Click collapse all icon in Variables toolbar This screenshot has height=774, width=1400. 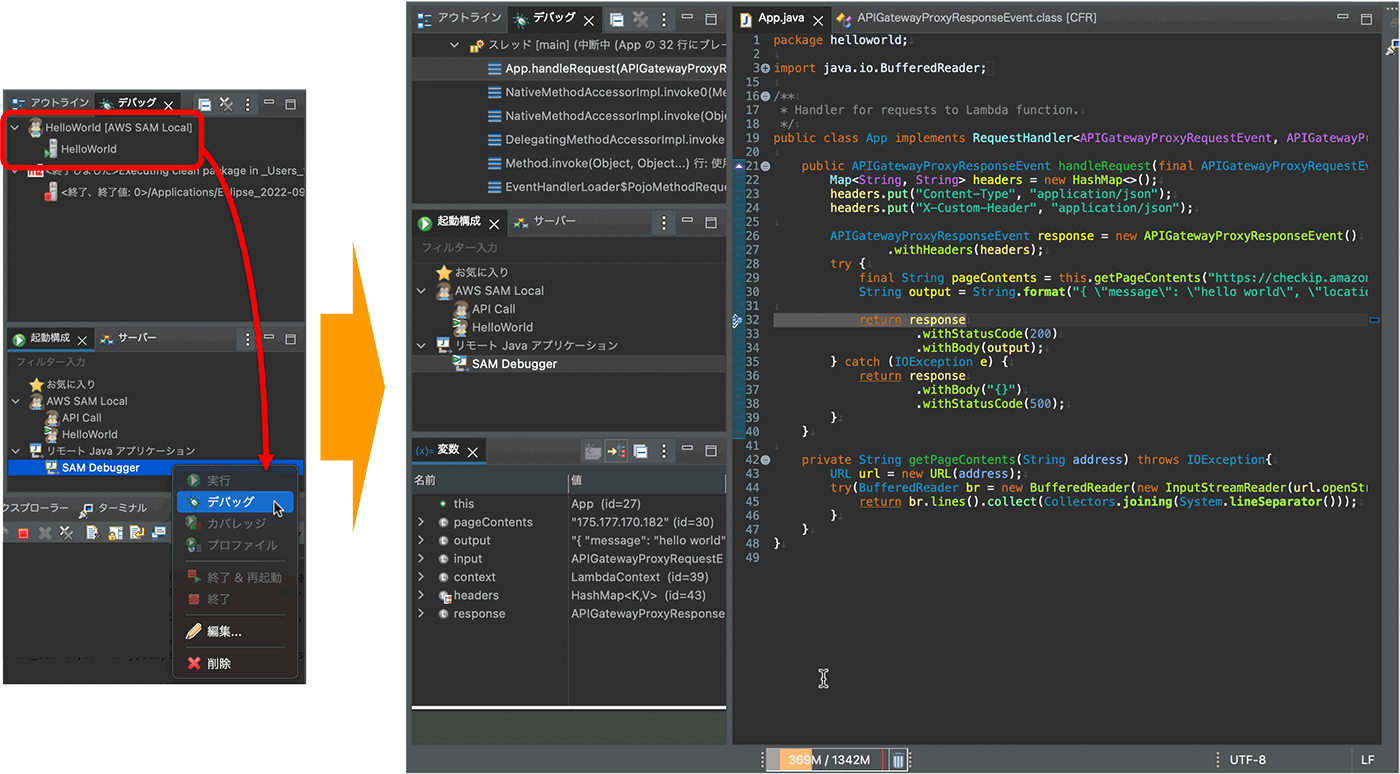(640, 452)
